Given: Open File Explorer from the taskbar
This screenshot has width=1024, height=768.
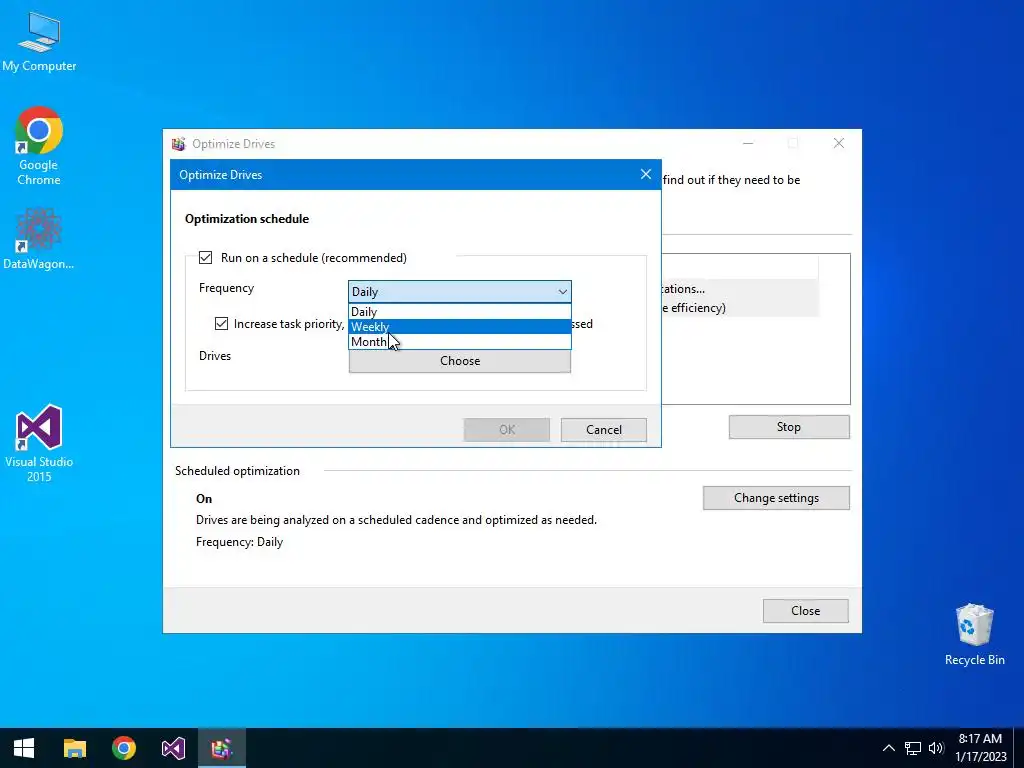Looking at the screenshot, I should 74,748.
